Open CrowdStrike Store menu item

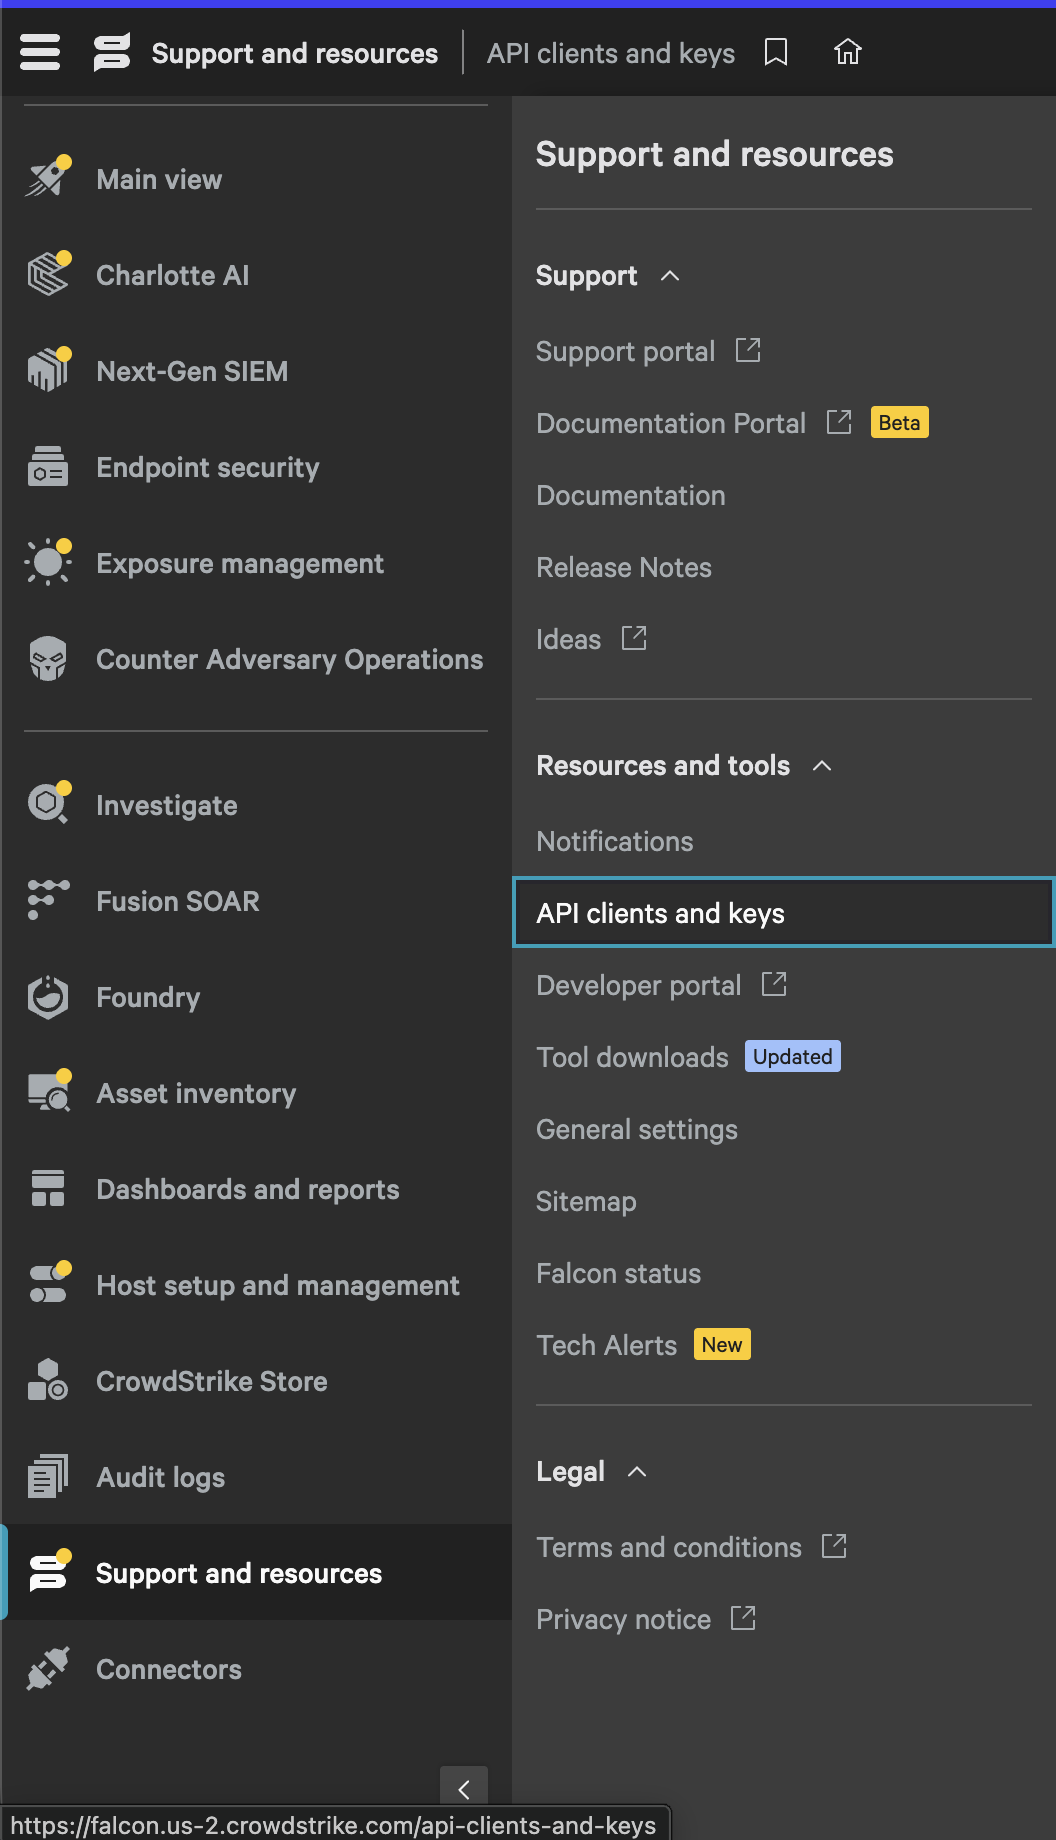(212, 1382)
